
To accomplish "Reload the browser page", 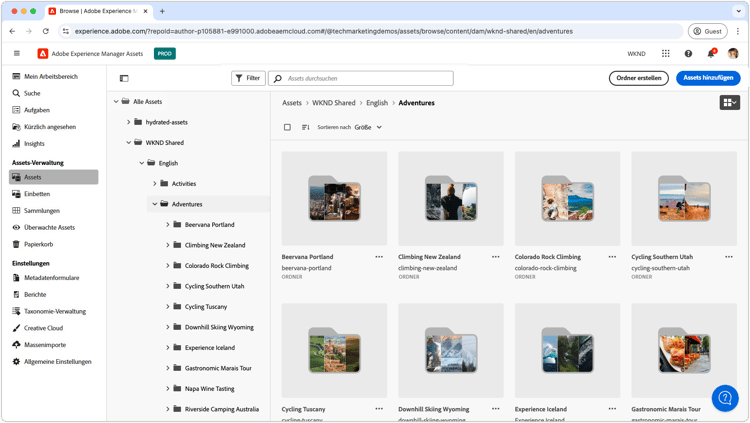I will click(45, 31).
